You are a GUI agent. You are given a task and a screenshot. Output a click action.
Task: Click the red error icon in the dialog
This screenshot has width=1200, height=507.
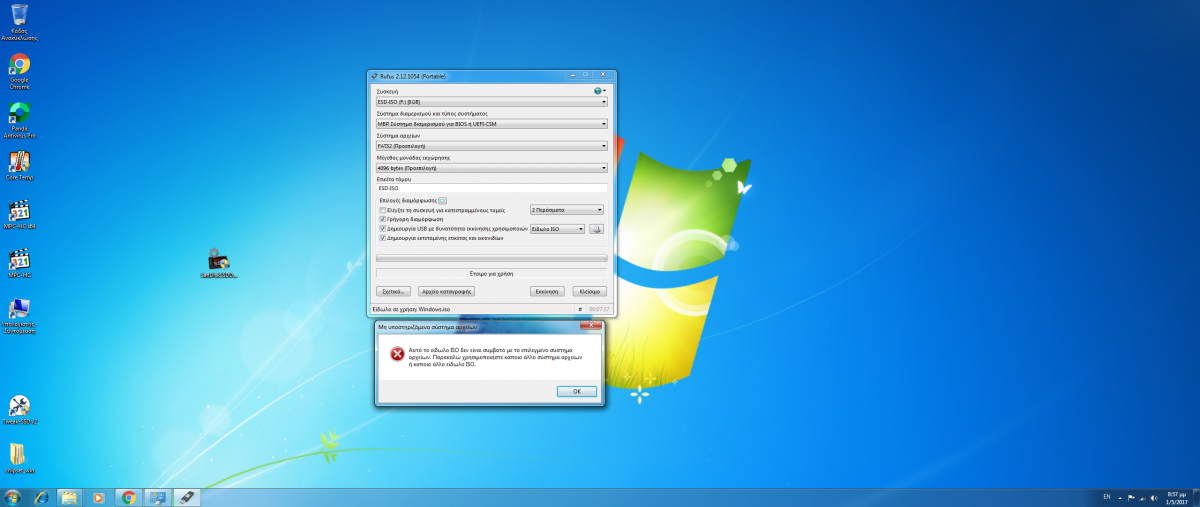(397, 354)
